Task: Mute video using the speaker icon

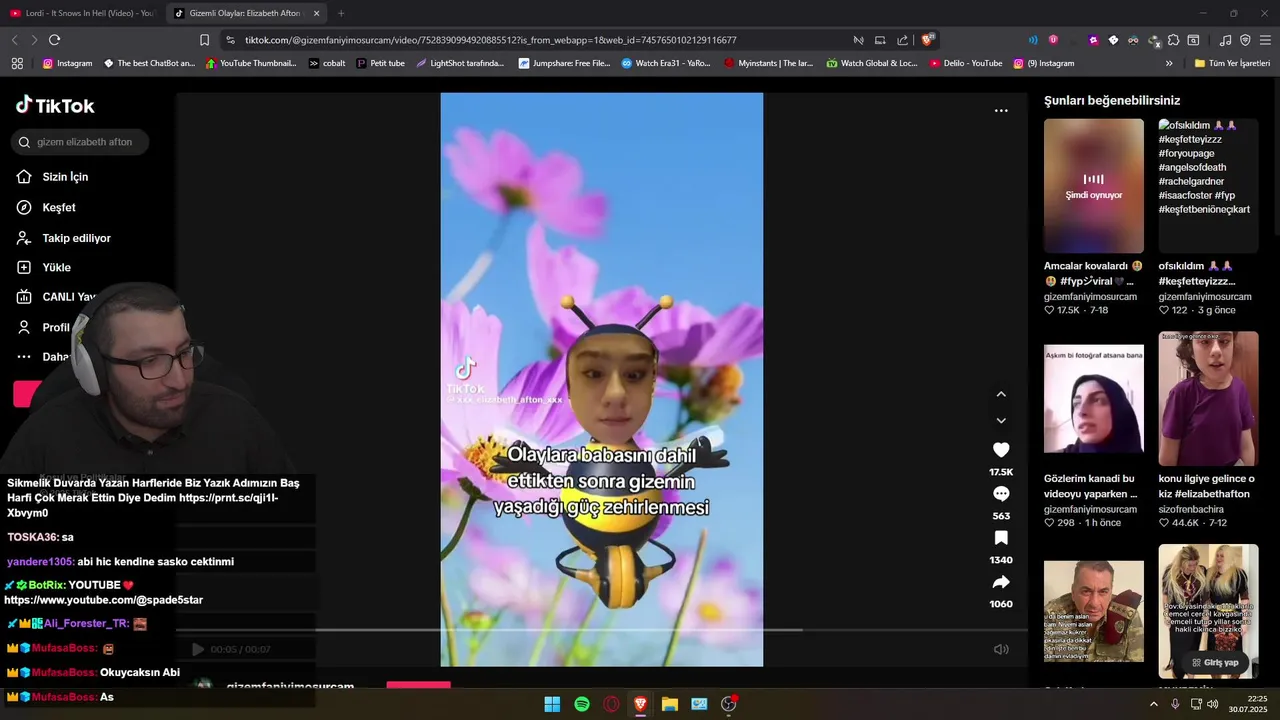Action: click(1001, 649)
